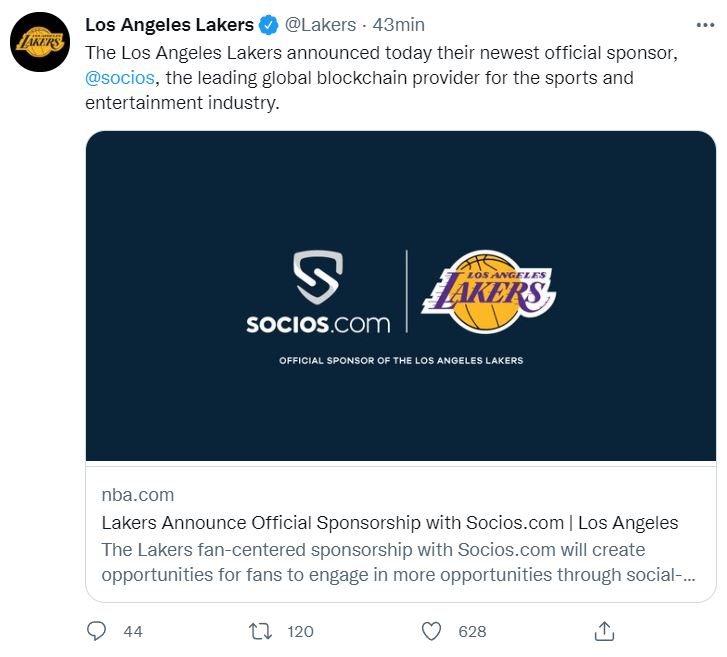The image size is (727, 657).
Task: Click the like count 628
Action: (472, 631)
